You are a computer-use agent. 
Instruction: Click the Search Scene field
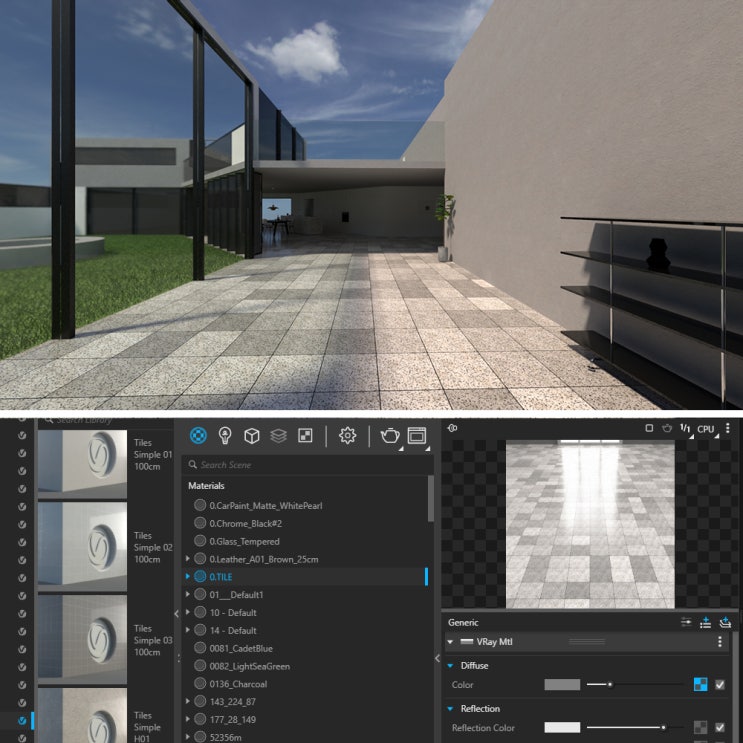pyautogui.click(x=308, y=464)
